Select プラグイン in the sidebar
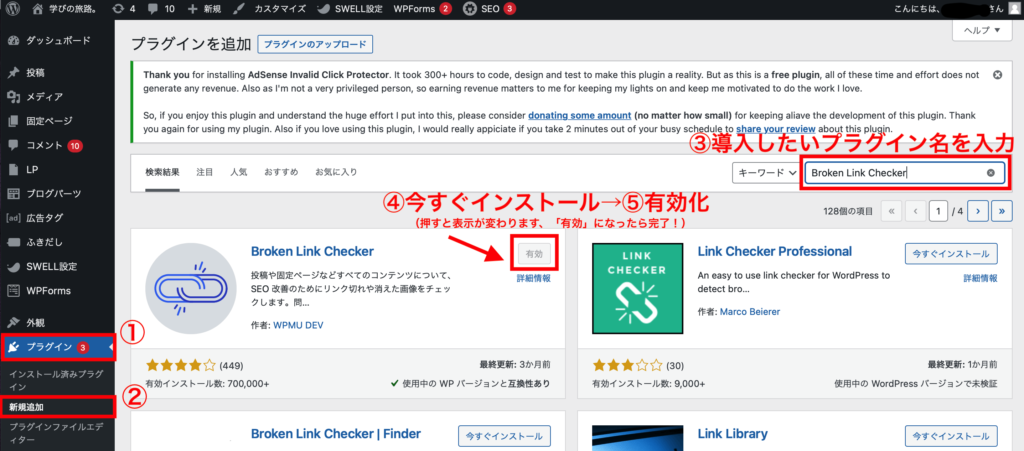 click(57, 347)
